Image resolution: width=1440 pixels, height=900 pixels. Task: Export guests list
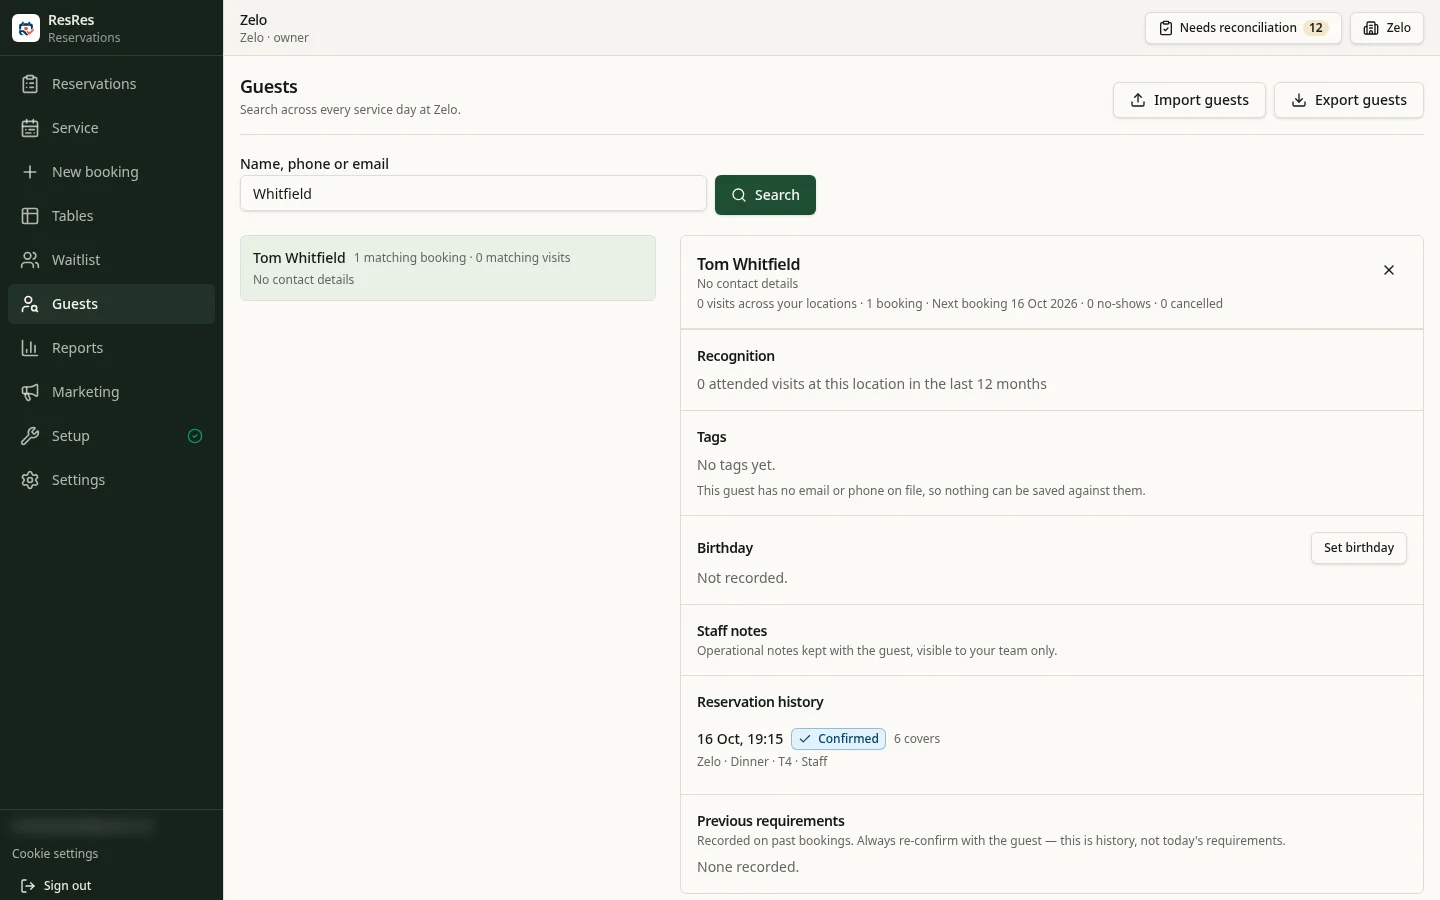click(x=1349, y=100)
